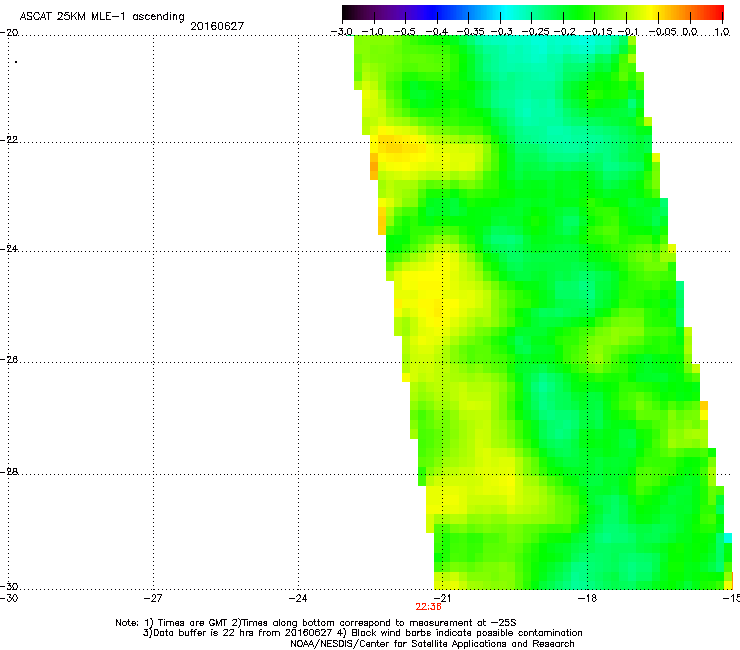
Task: Click the 0.0 color scale label
Action: [x=690, y=32]
